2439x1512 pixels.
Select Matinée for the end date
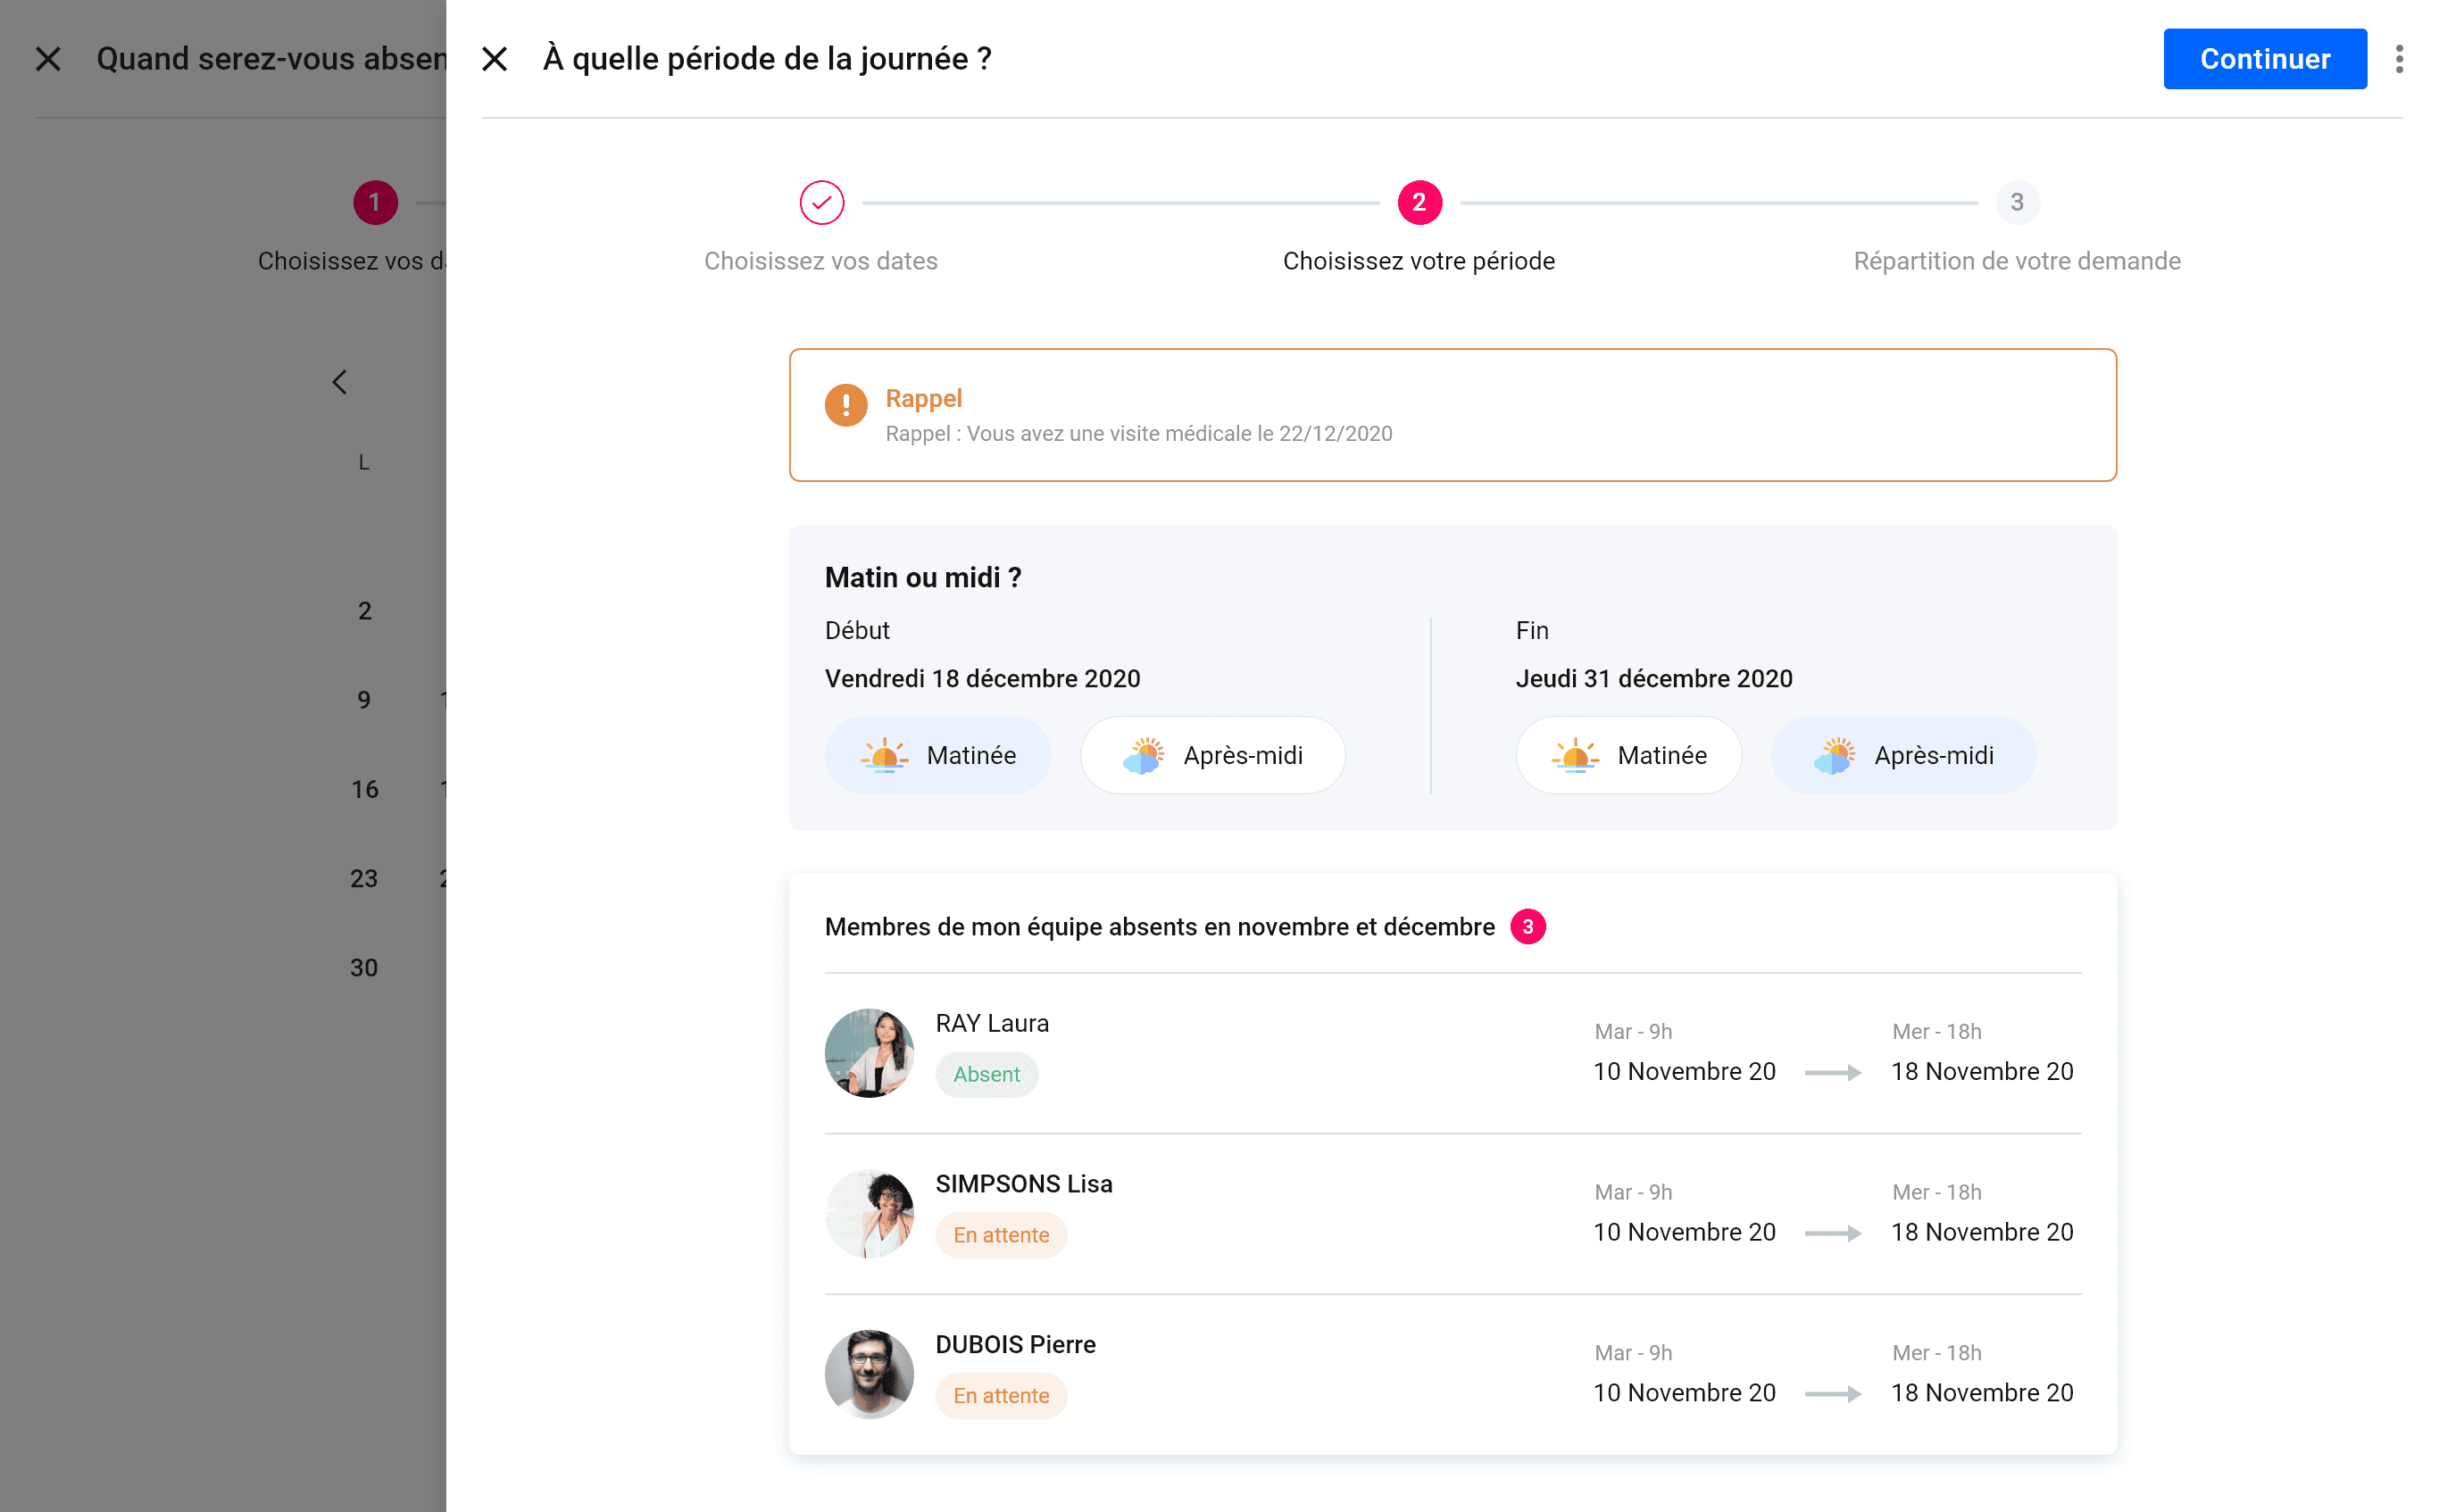[x=1628, y=755]
